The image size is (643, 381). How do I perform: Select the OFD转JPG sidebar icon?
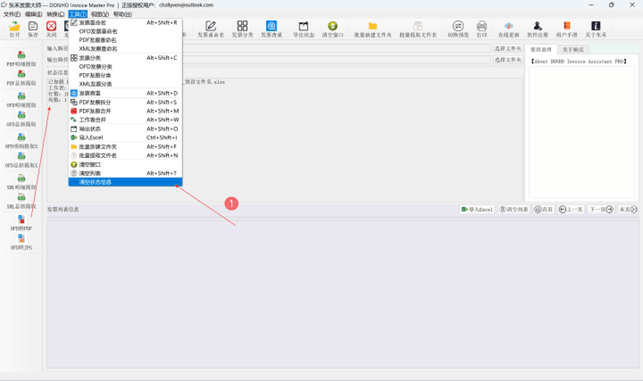pos(21,242)
